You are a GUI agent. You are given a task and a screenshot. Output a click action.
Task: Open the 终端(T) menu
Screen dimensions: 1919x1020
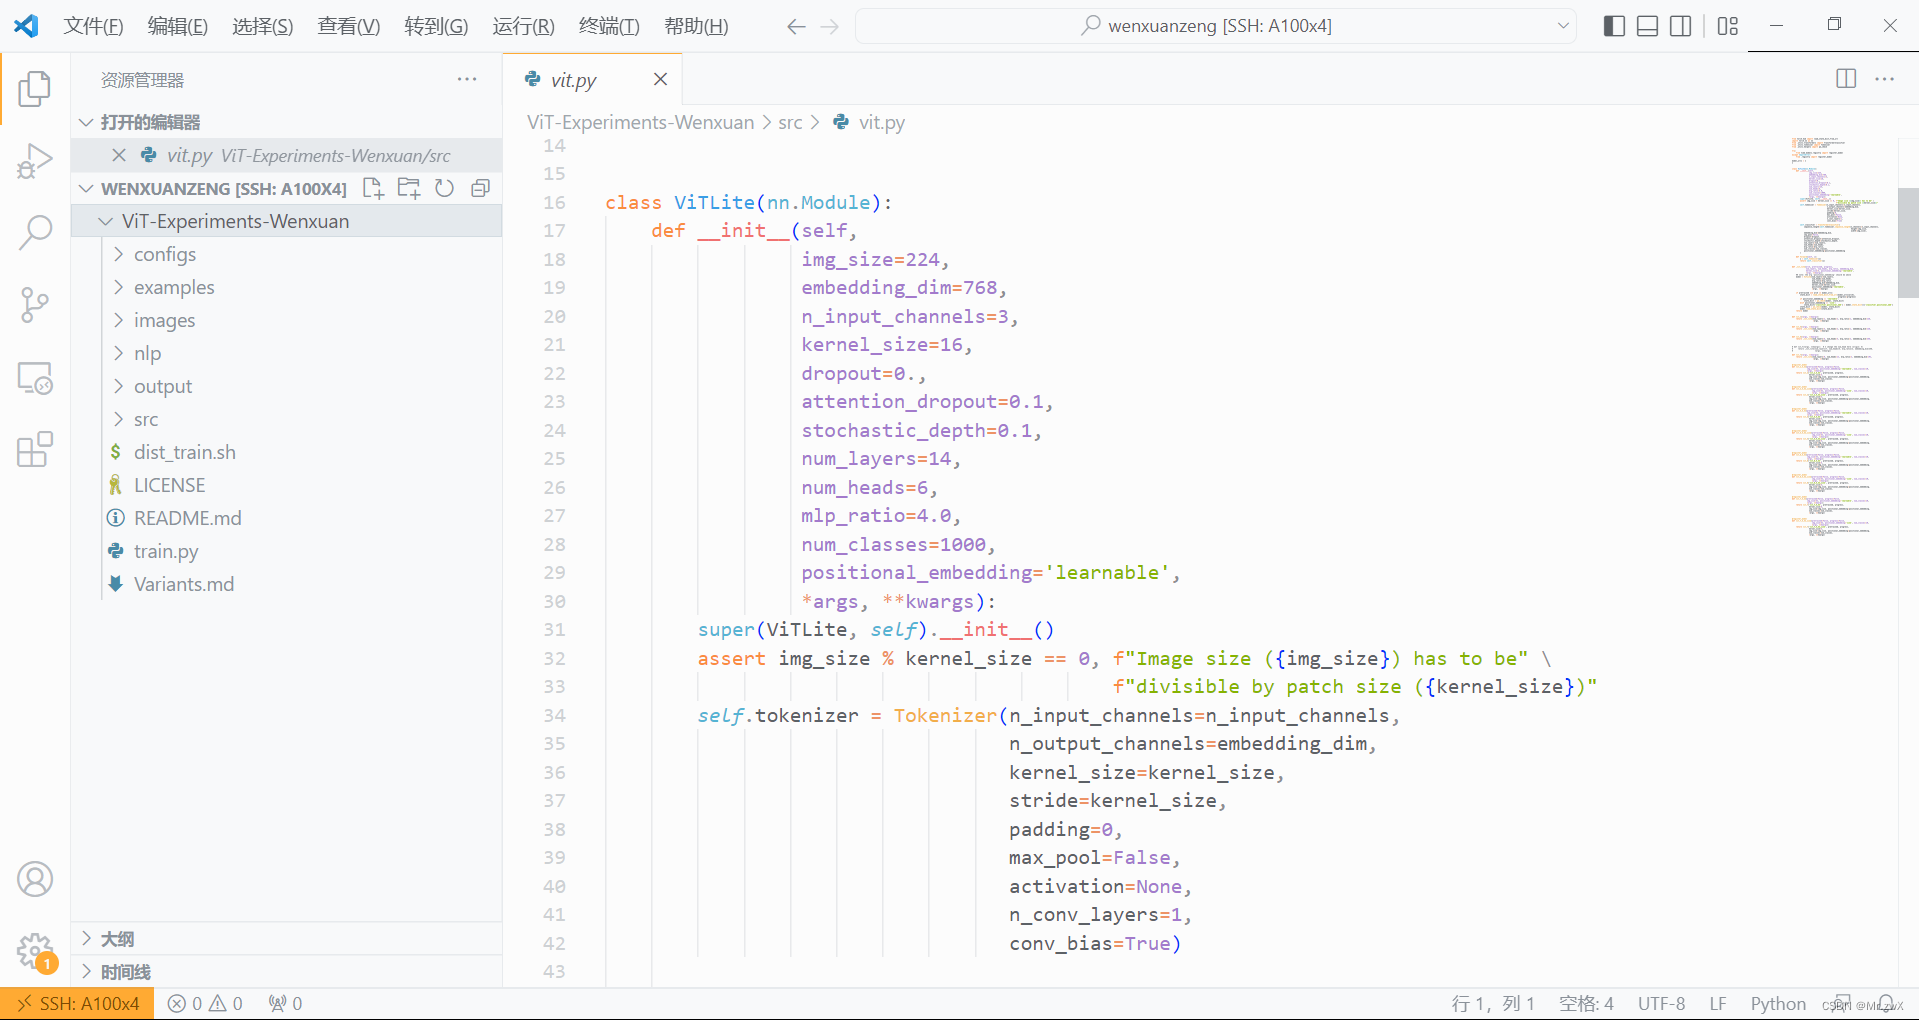click(x=609, y=26)
